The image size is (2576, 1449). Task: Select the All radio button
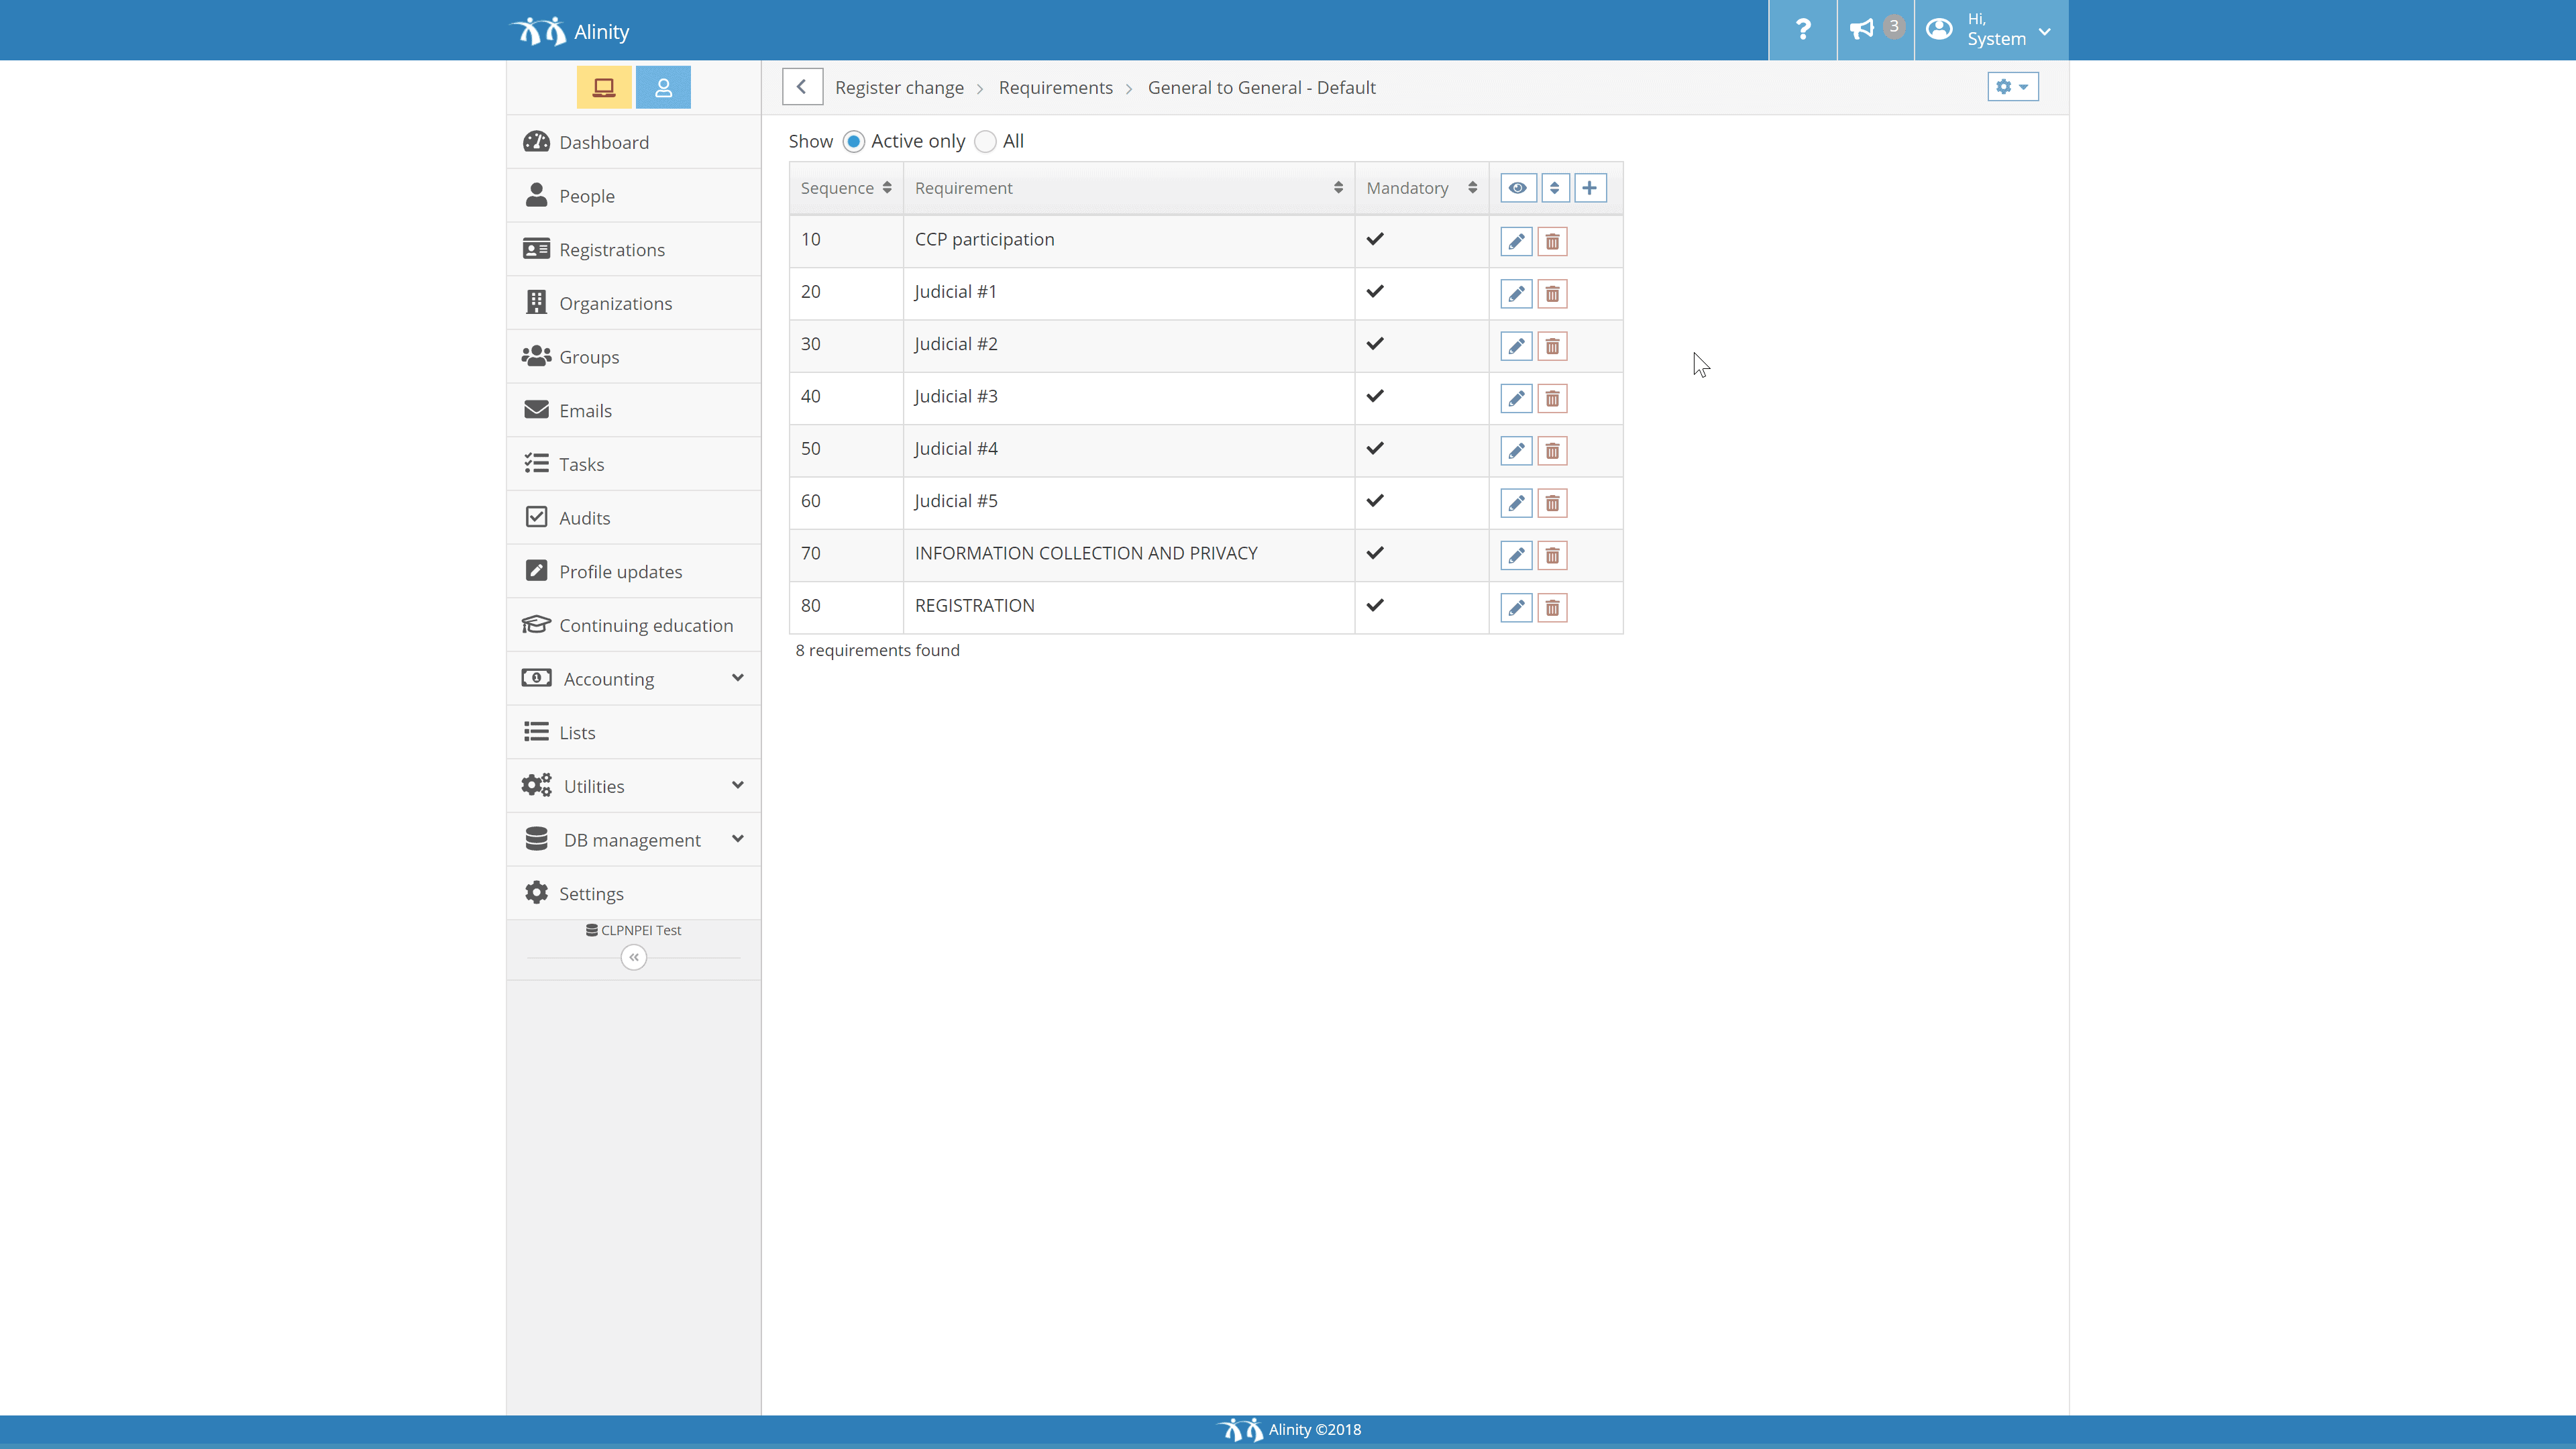(x=985, y=142)
